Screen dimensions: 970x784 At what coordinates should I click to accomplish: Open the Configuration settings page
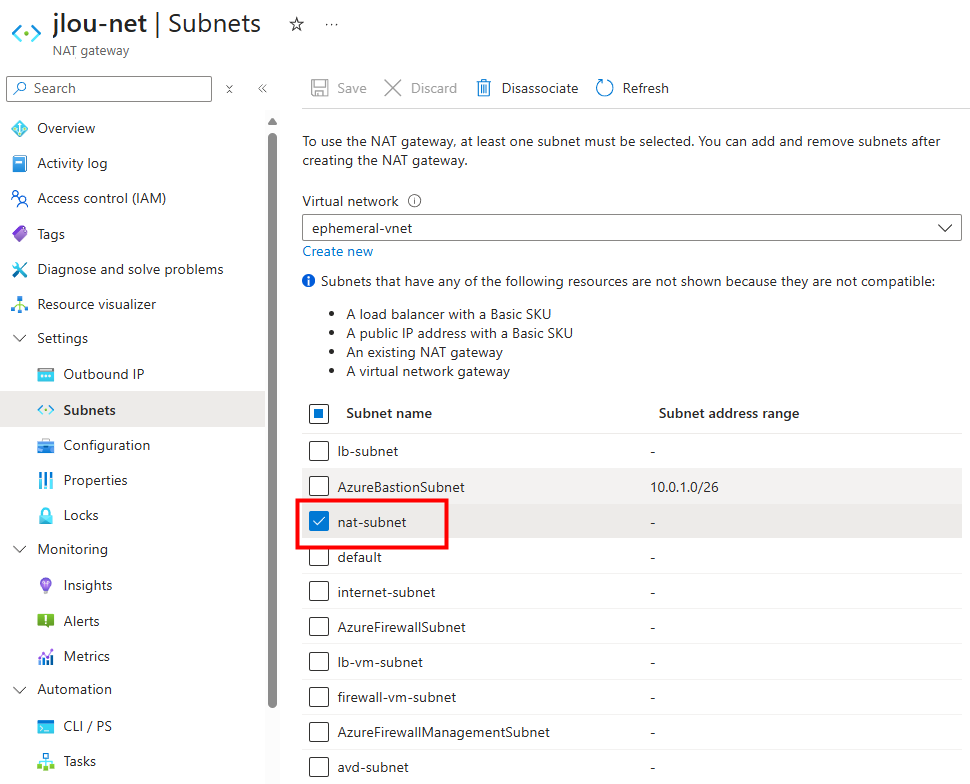106,446
